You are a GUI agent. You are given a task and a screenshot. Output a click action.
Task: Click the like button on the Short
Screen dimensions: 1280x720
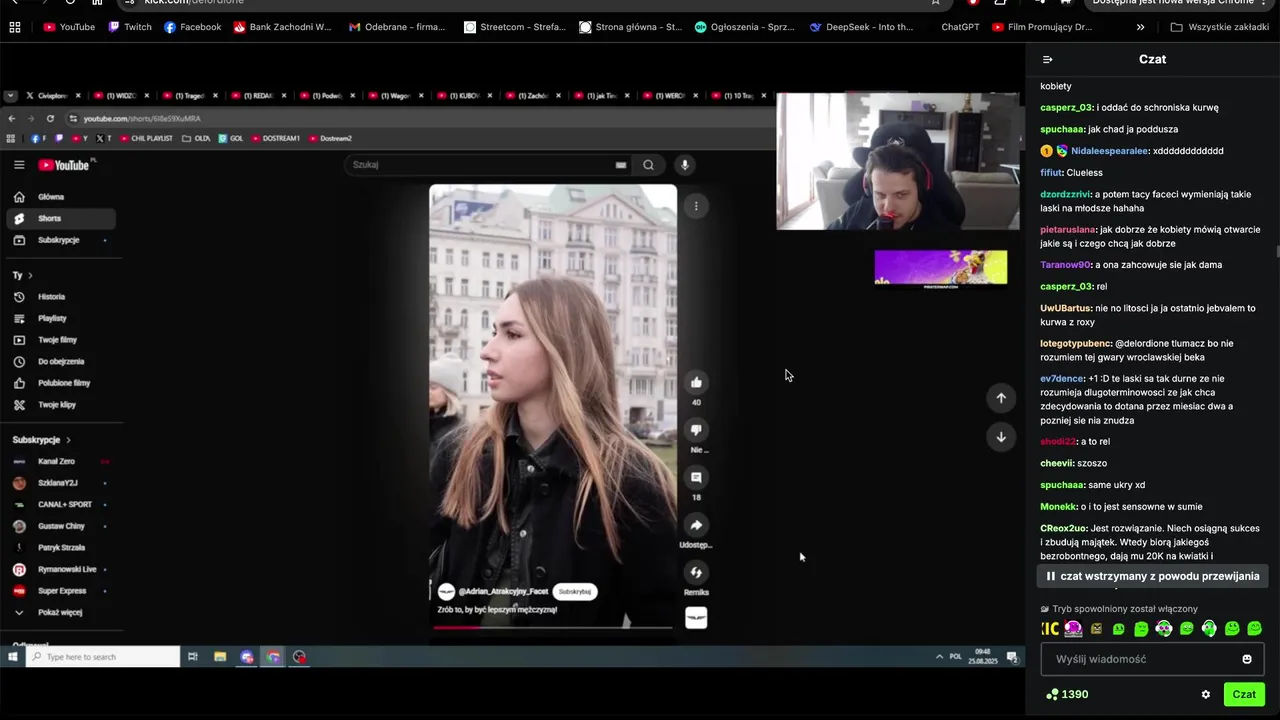pyautogui.click(x=696, y=382)
